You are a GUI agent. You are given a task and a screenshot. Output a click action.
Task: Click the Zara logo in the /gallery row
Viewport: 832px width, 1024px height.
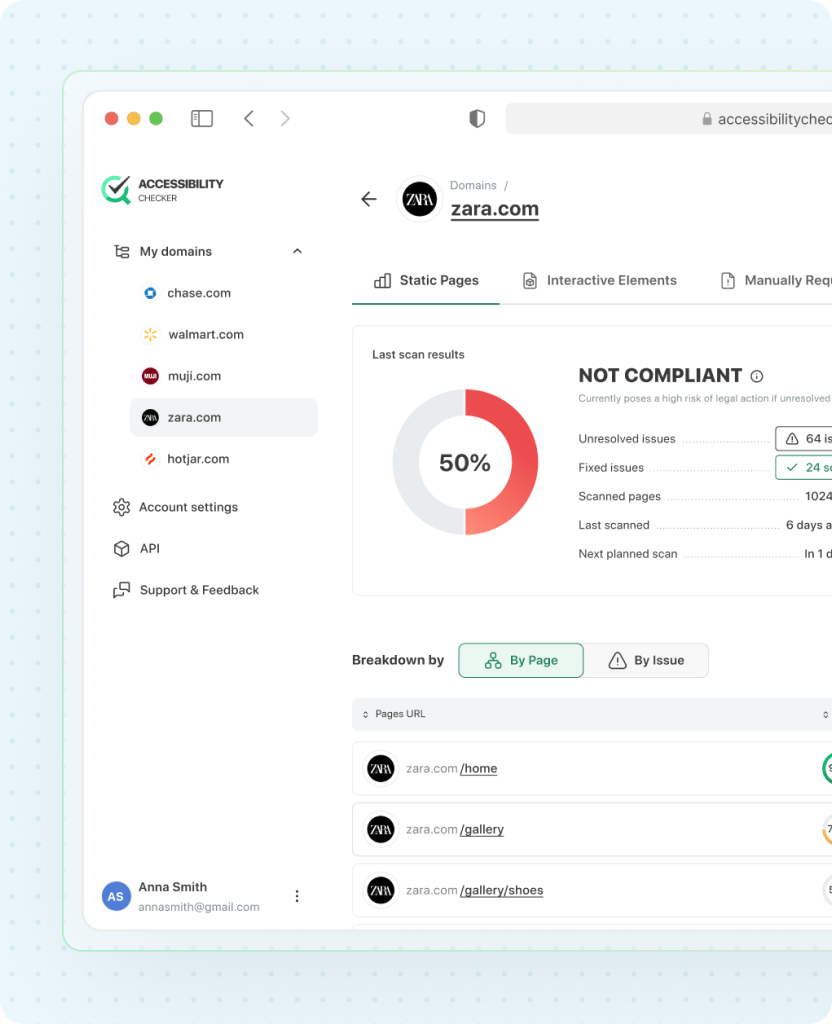pyautogui.click(x=381, y=829)
